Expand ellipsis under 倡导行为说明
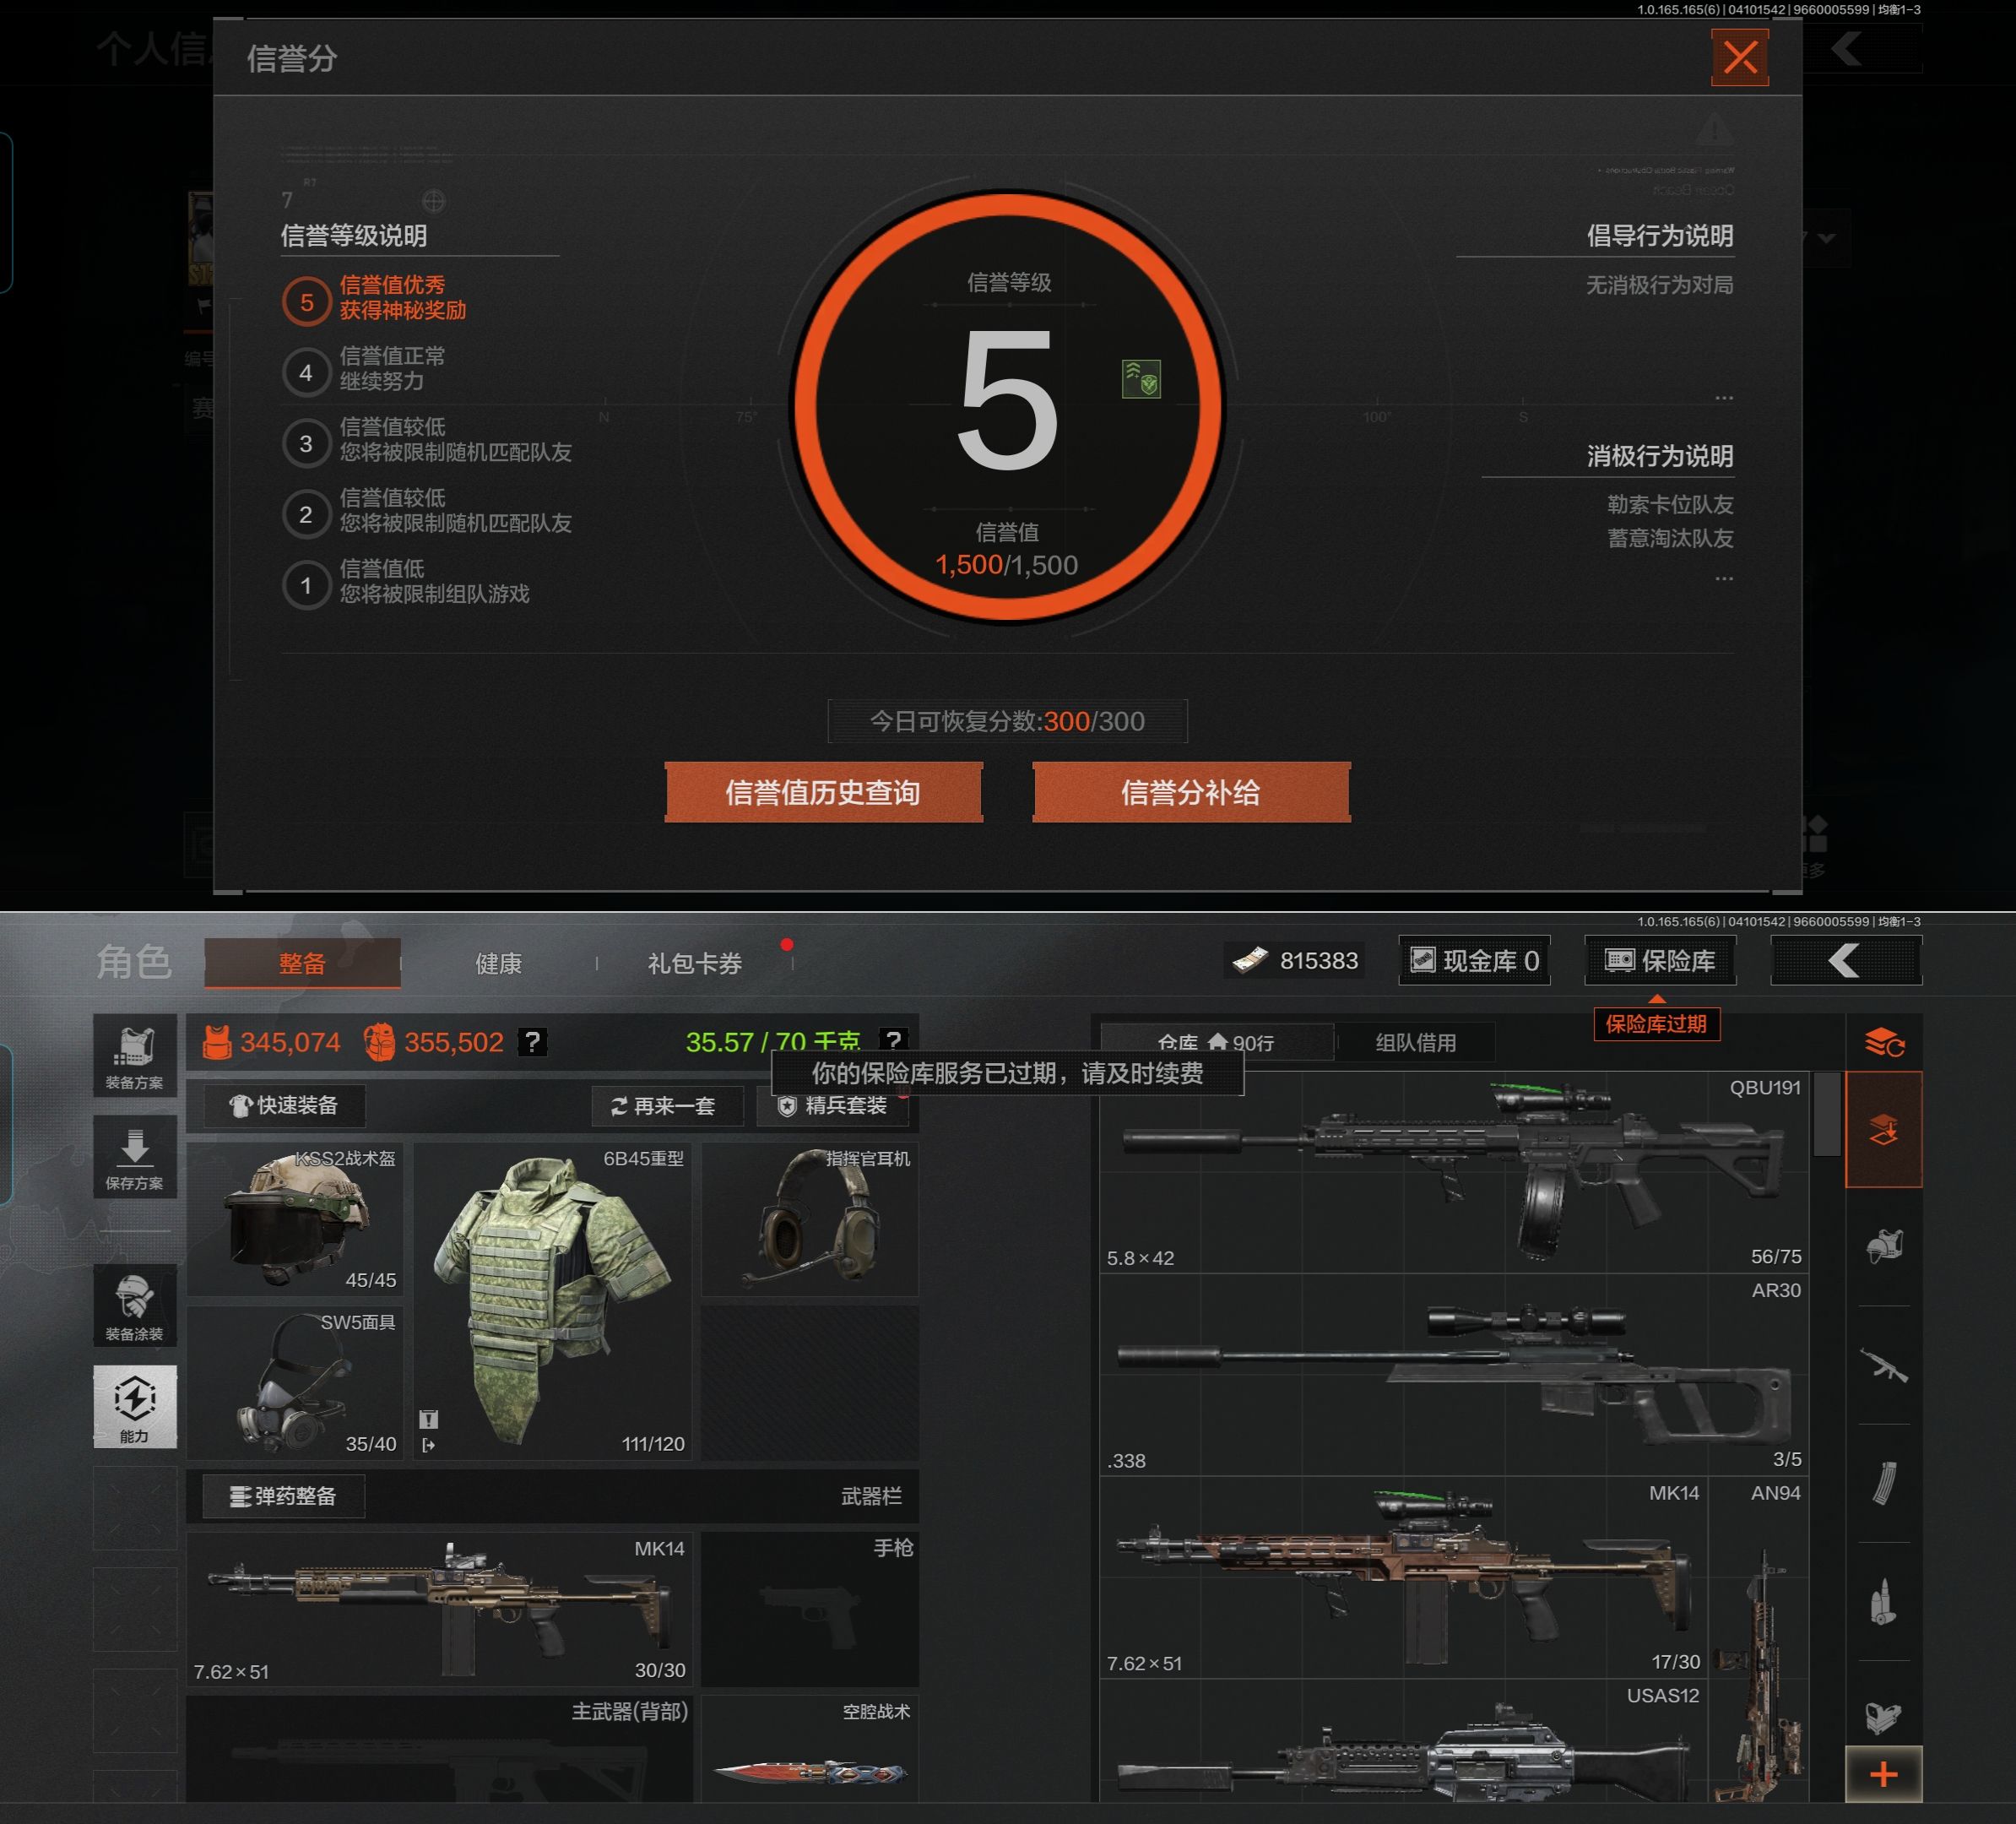2016x1824 pixels. pos(1723,398)
